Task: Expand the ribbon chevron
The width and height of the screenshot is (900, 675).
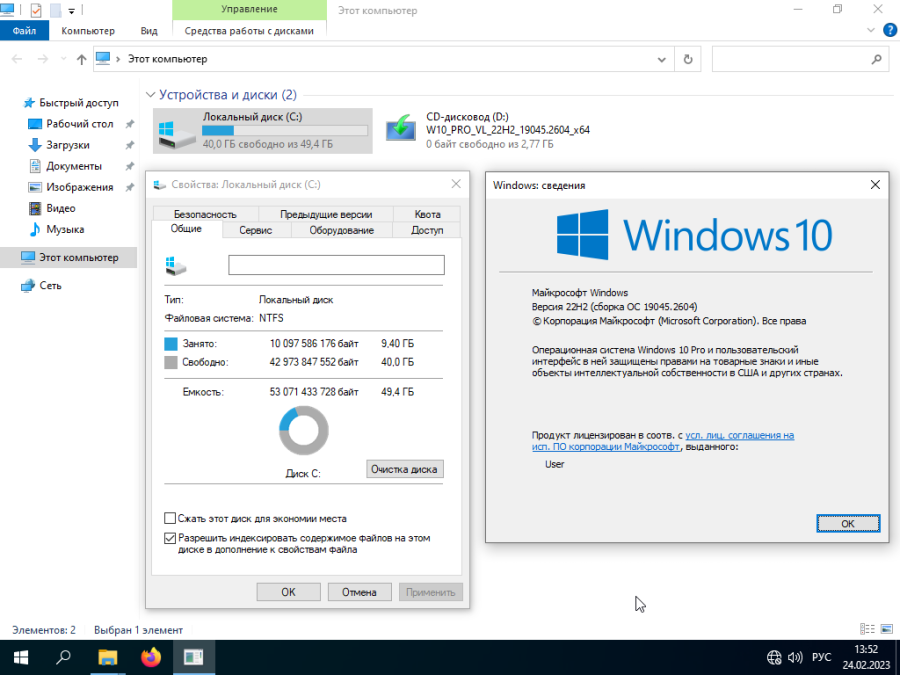Action: [871, 30]
